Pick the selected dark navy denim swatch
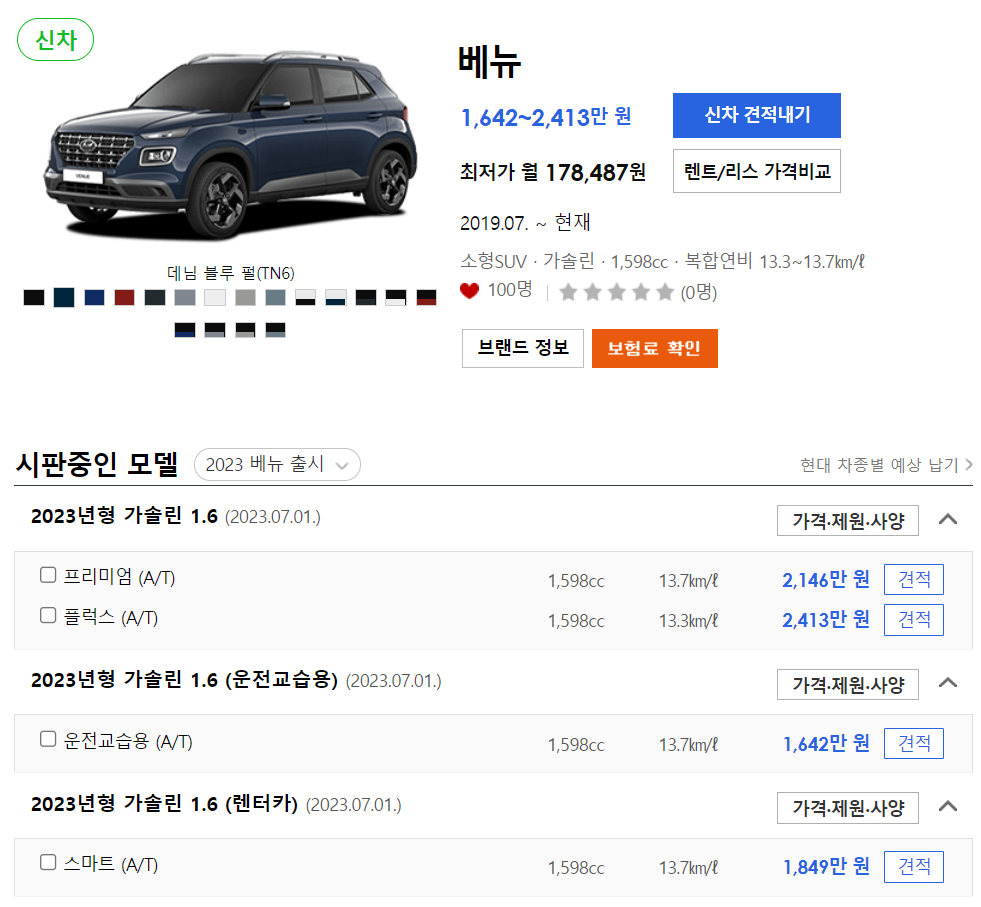The image size is (981, 907). tap(64, 298)
